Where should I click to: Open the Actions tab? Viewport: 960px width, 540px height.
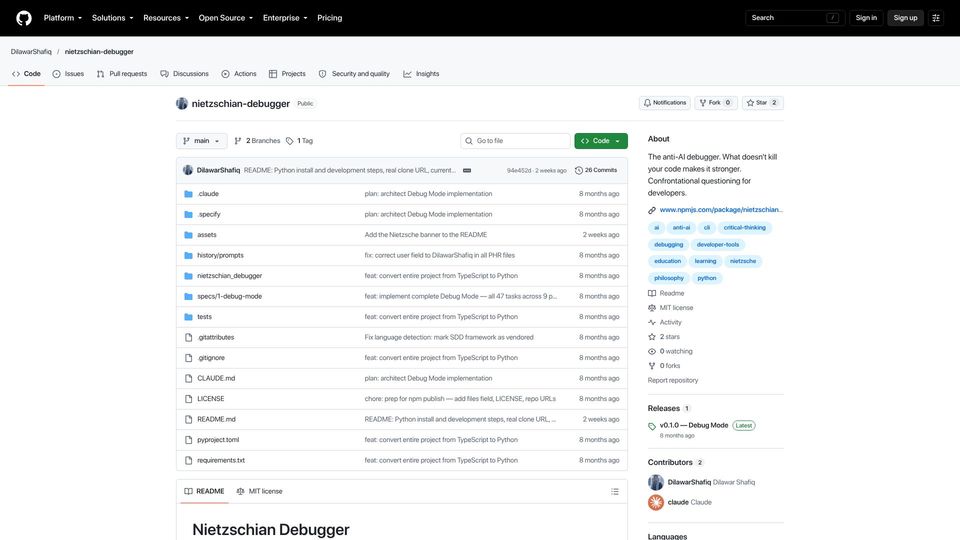[x=239, y=73]
